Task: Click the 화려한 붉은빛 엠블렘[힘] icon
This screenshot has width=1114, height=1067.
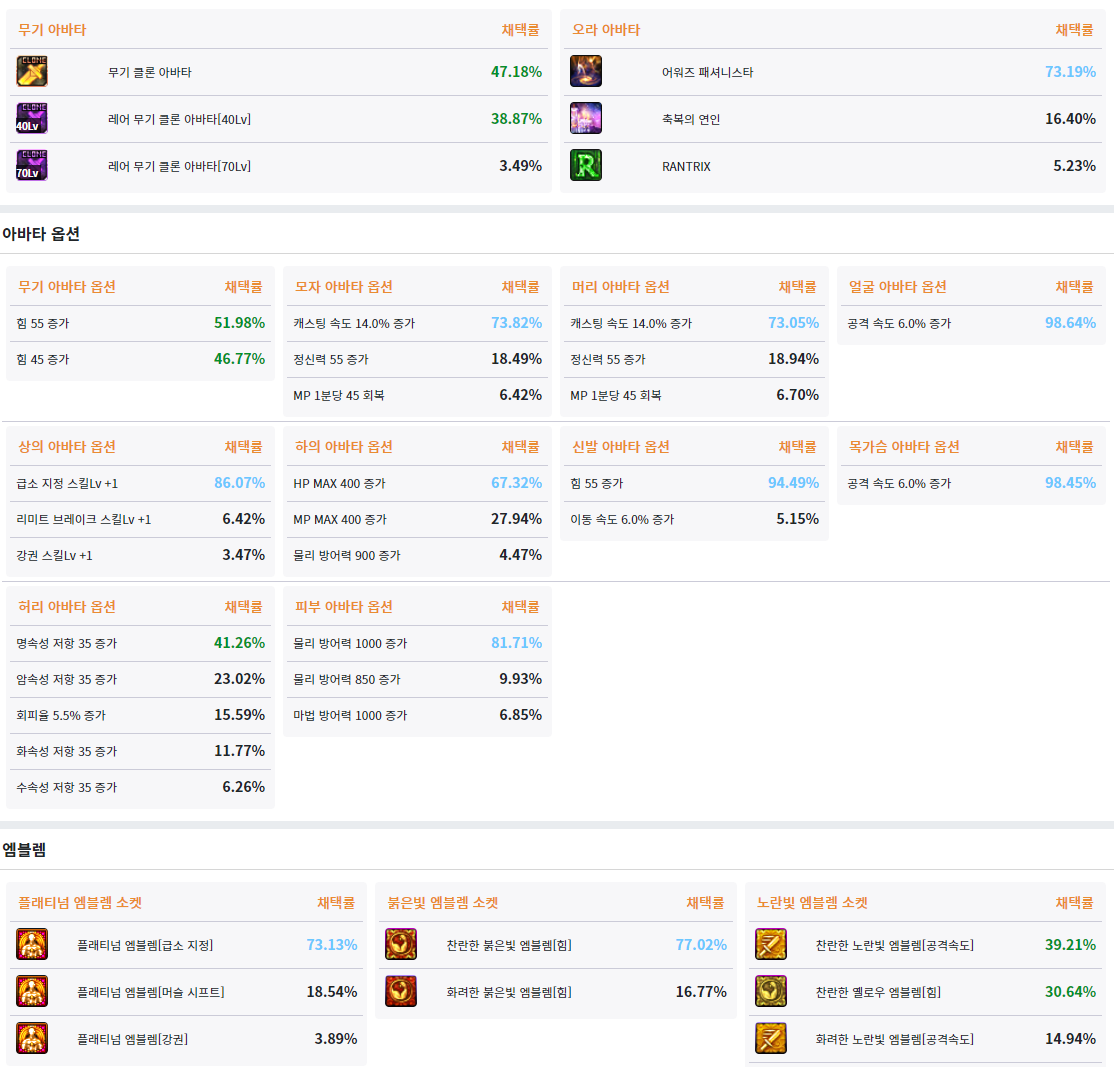Action: pyautogui.click(x=401, y=992)
